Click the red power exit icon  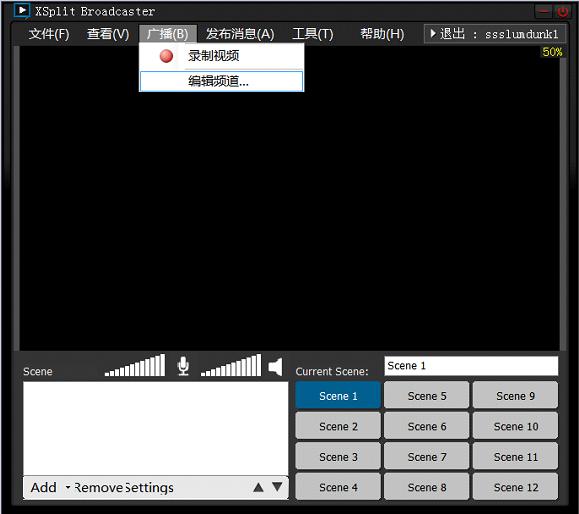click(563, 12)
